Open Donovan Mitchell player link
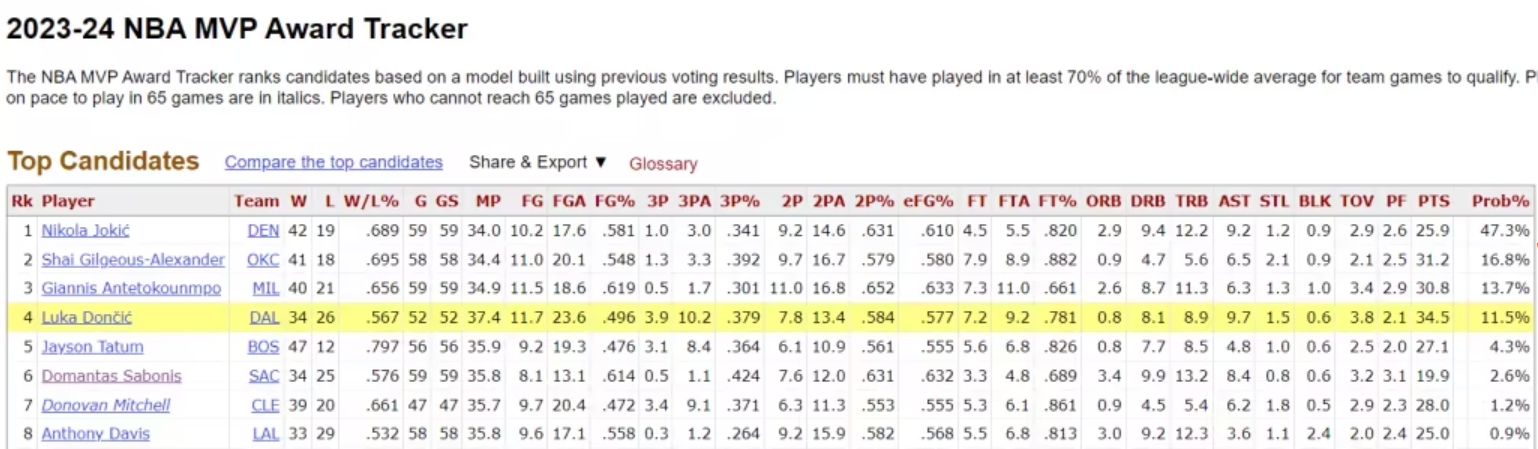 (x=105, y=405)
